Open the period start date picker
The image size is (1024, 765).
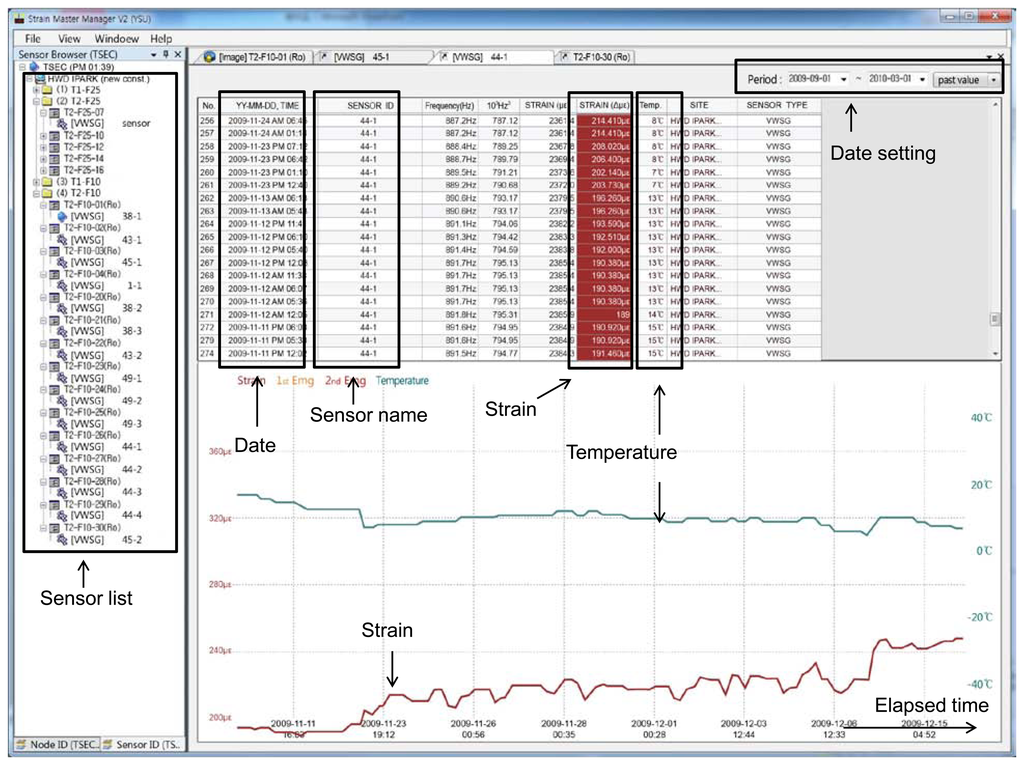click(844, 79)
